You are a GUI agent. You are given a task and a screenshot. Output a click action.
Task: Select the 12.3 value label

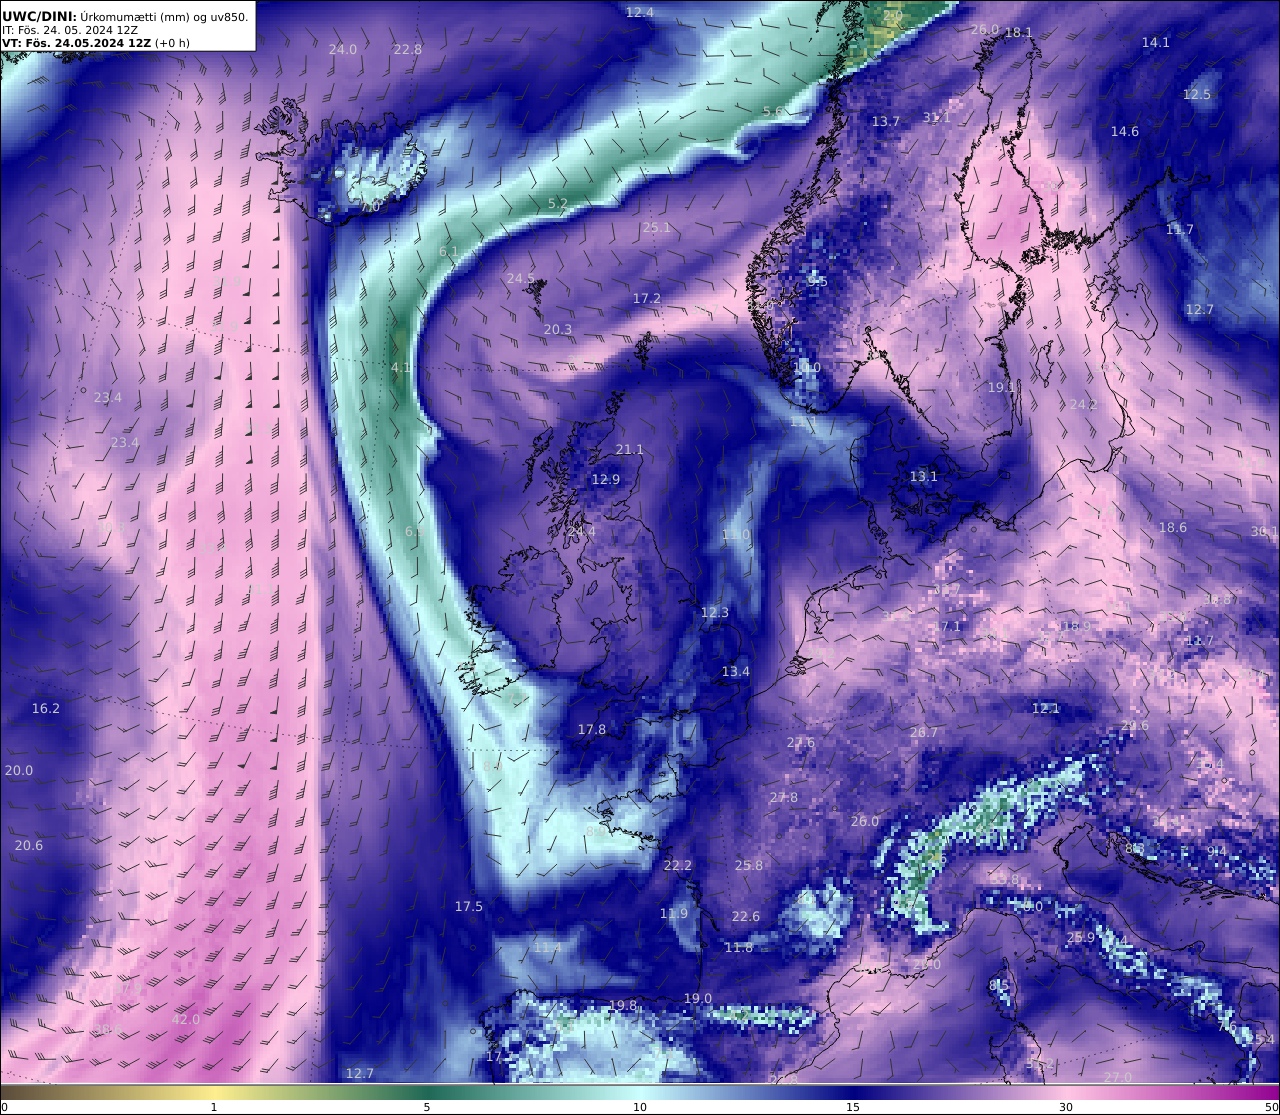pos(715,612)
